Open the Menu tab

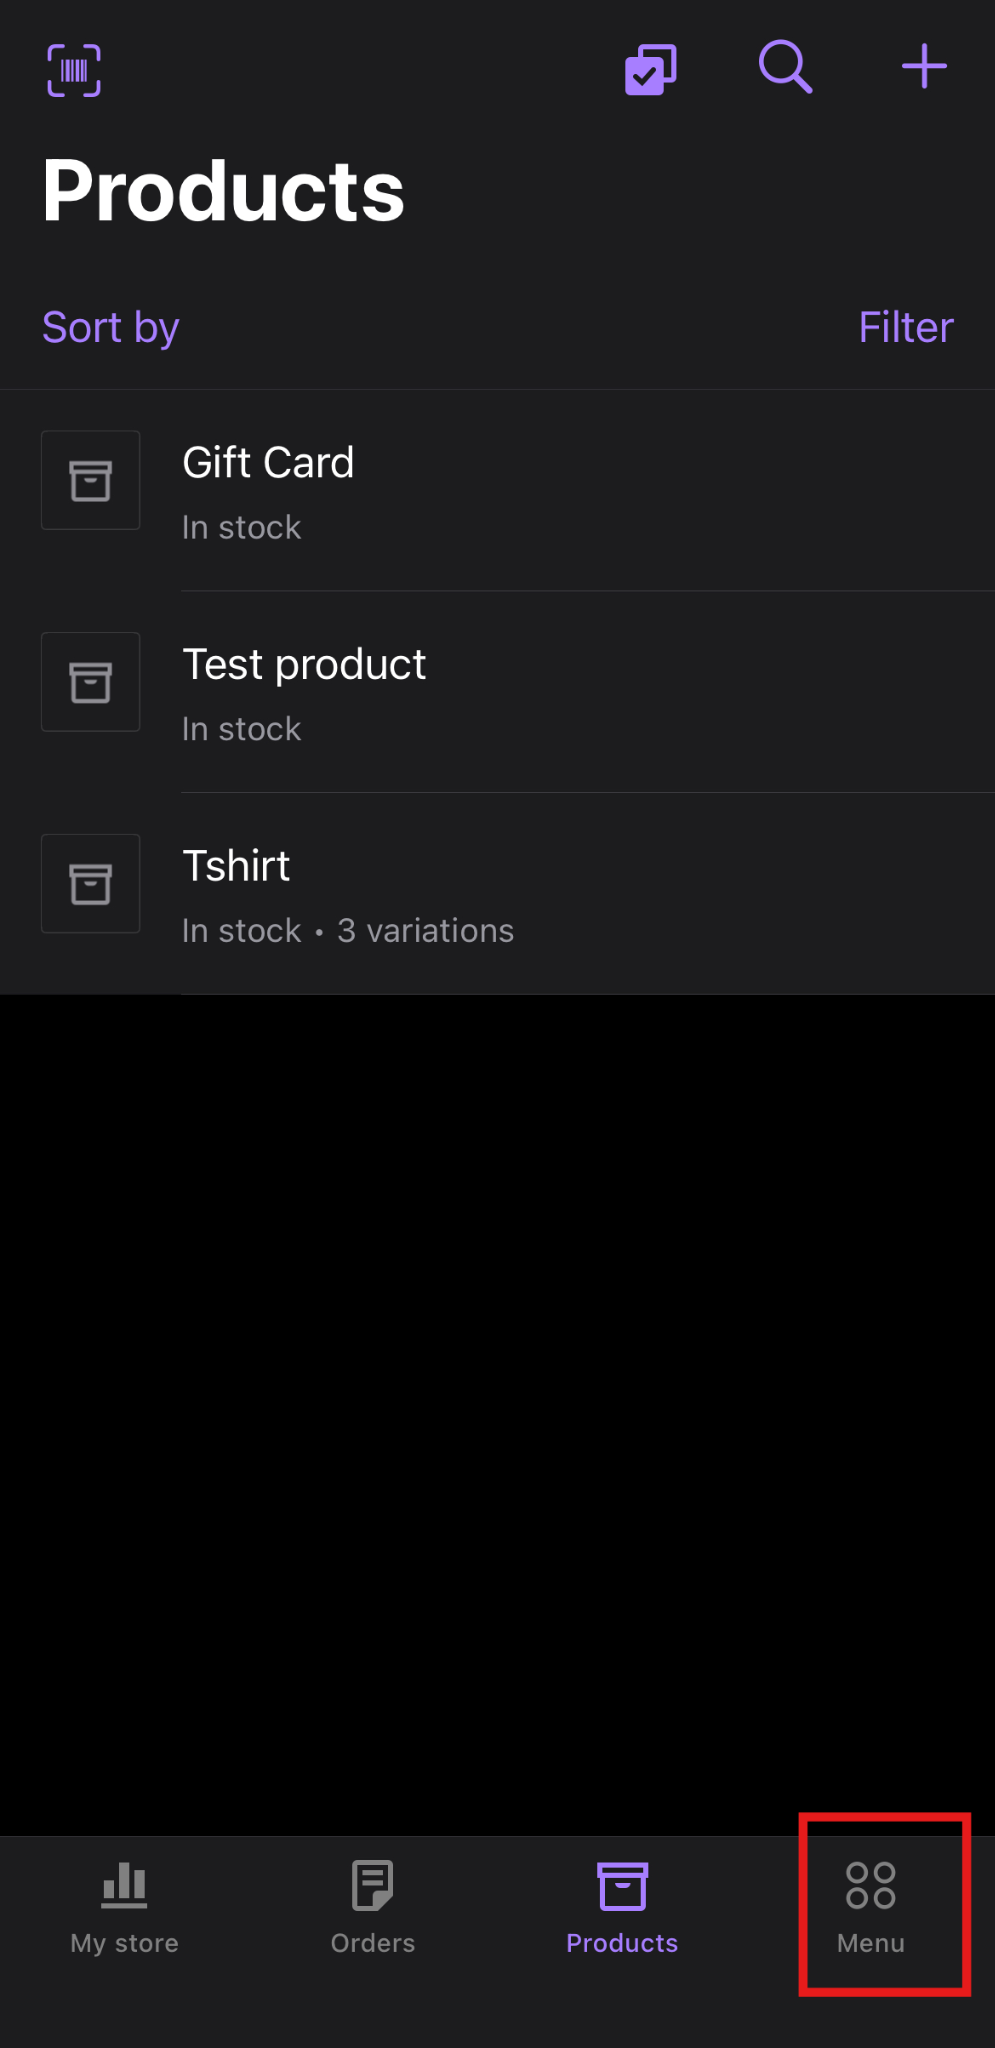pyautogui.click(x=871, y=1907)
